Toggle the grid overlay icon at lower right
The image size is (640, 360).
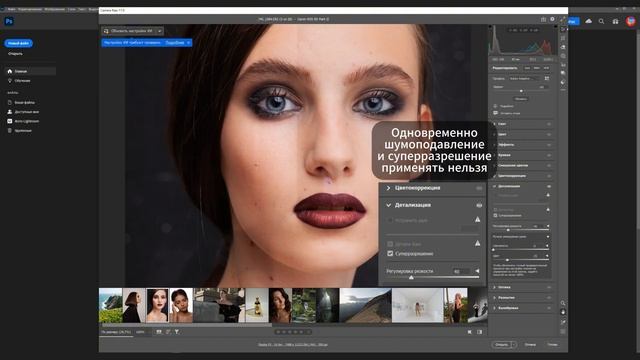pos(563,331)
